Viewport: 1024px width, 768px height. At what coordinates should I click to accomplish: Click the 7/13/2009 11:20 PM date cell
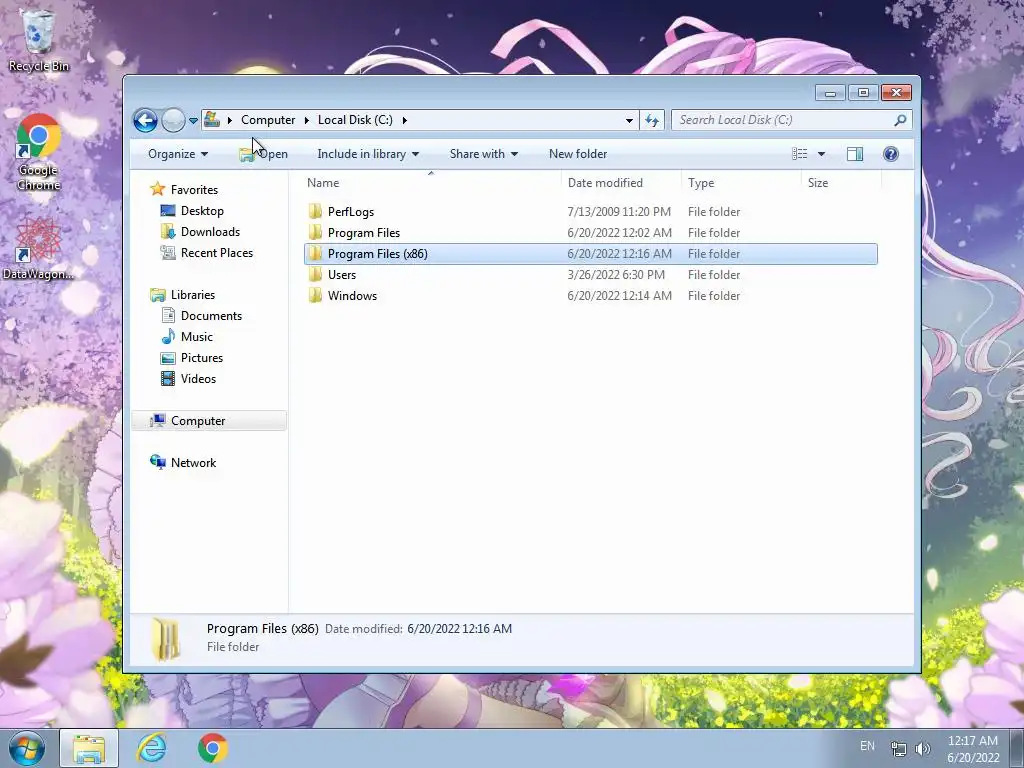point(618,212)
